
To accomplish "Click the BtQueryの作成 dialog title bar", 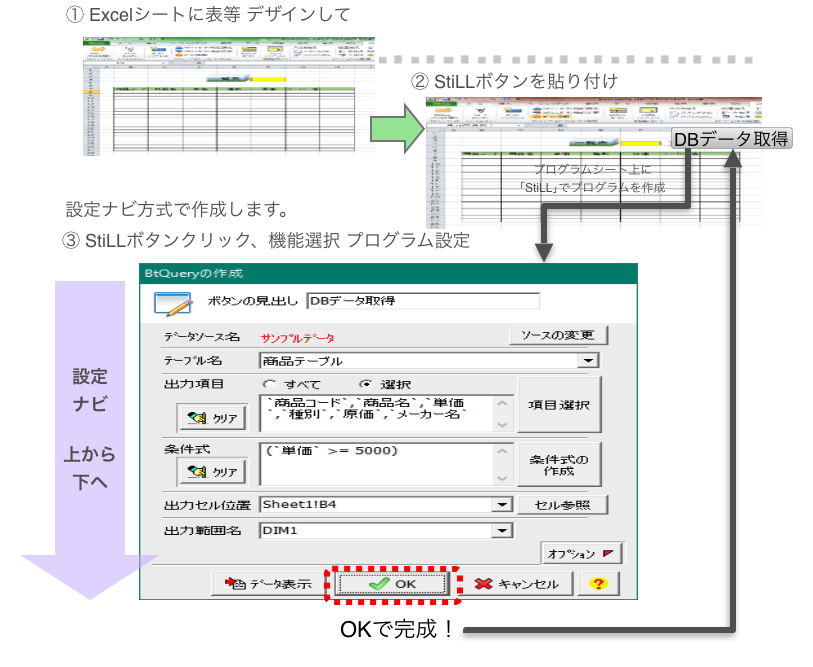I will coord(388,273).
